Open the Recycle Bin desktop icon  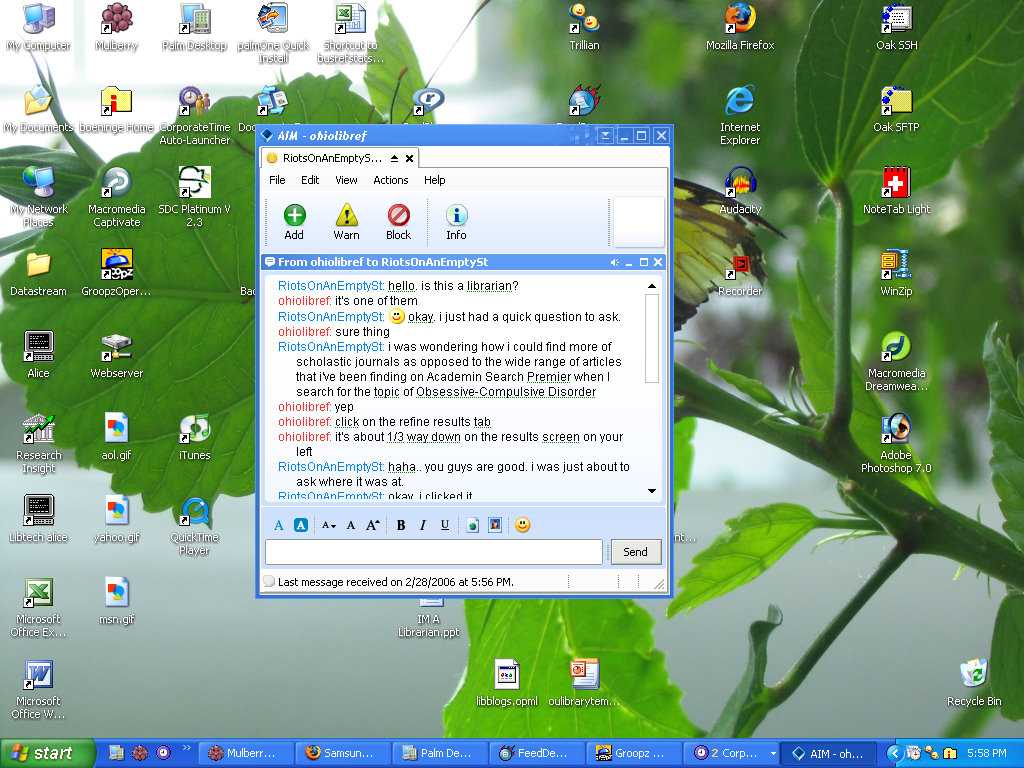(x=974, y=683)
